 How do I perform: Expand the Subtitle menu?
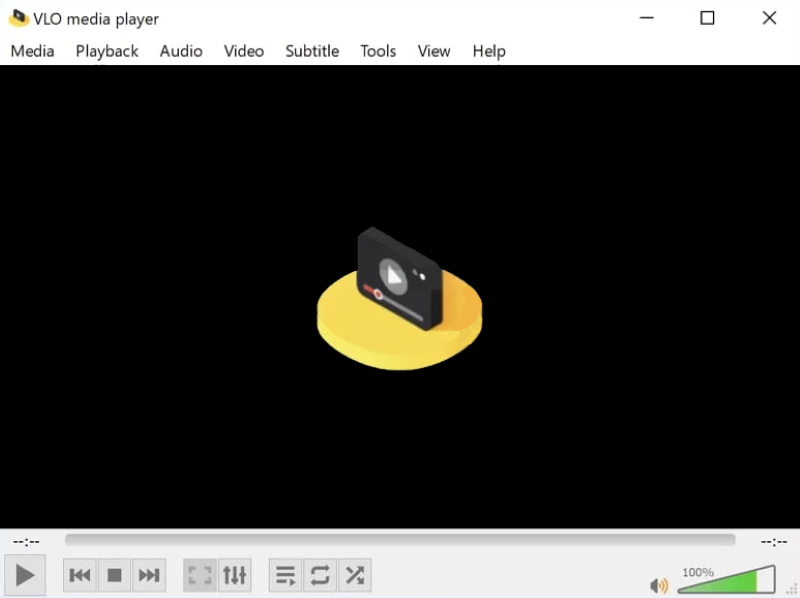point(312,51)
